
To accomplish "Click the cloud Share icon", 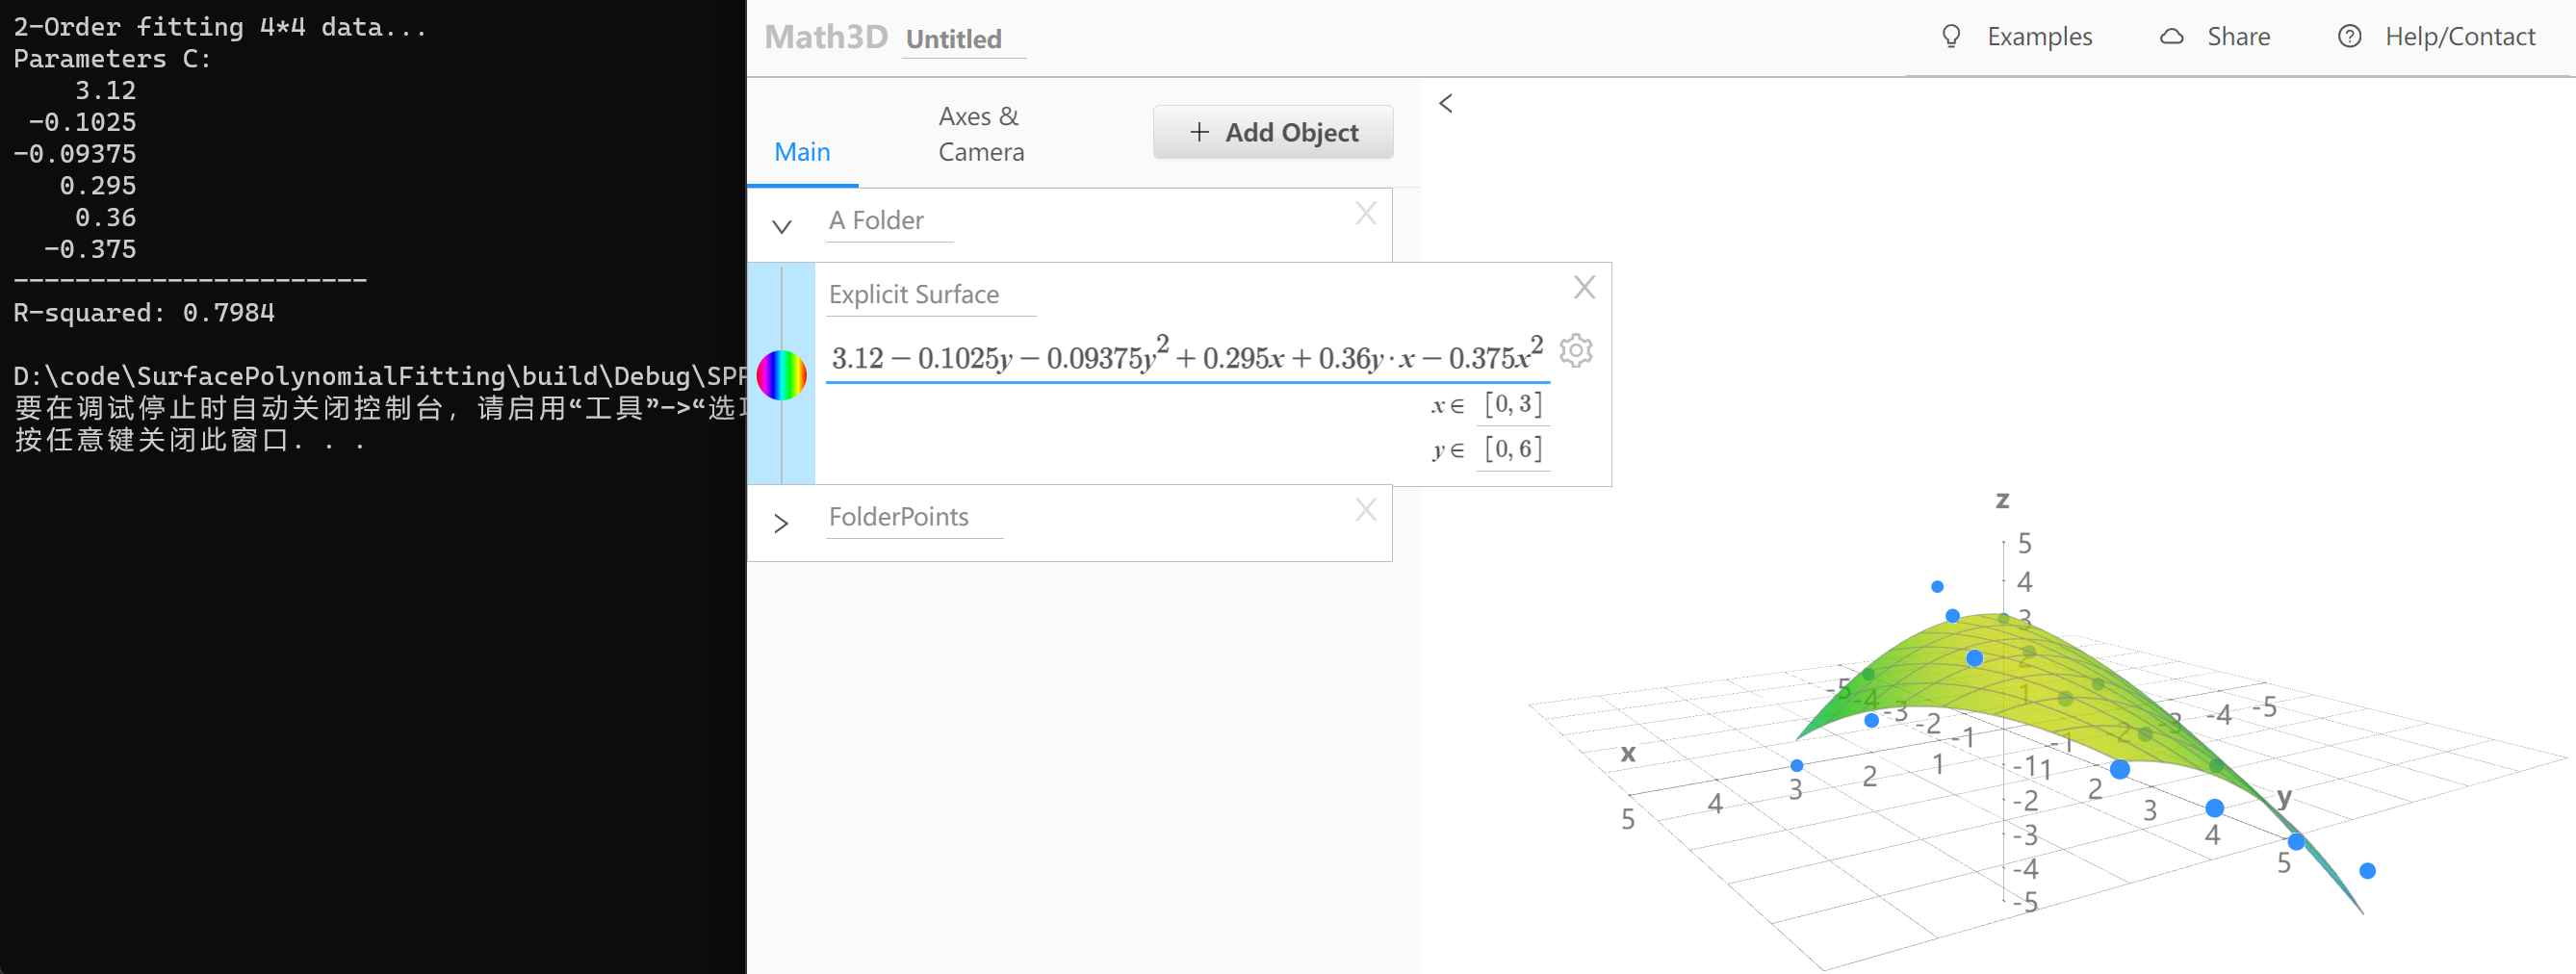I will click(2172, 37).
